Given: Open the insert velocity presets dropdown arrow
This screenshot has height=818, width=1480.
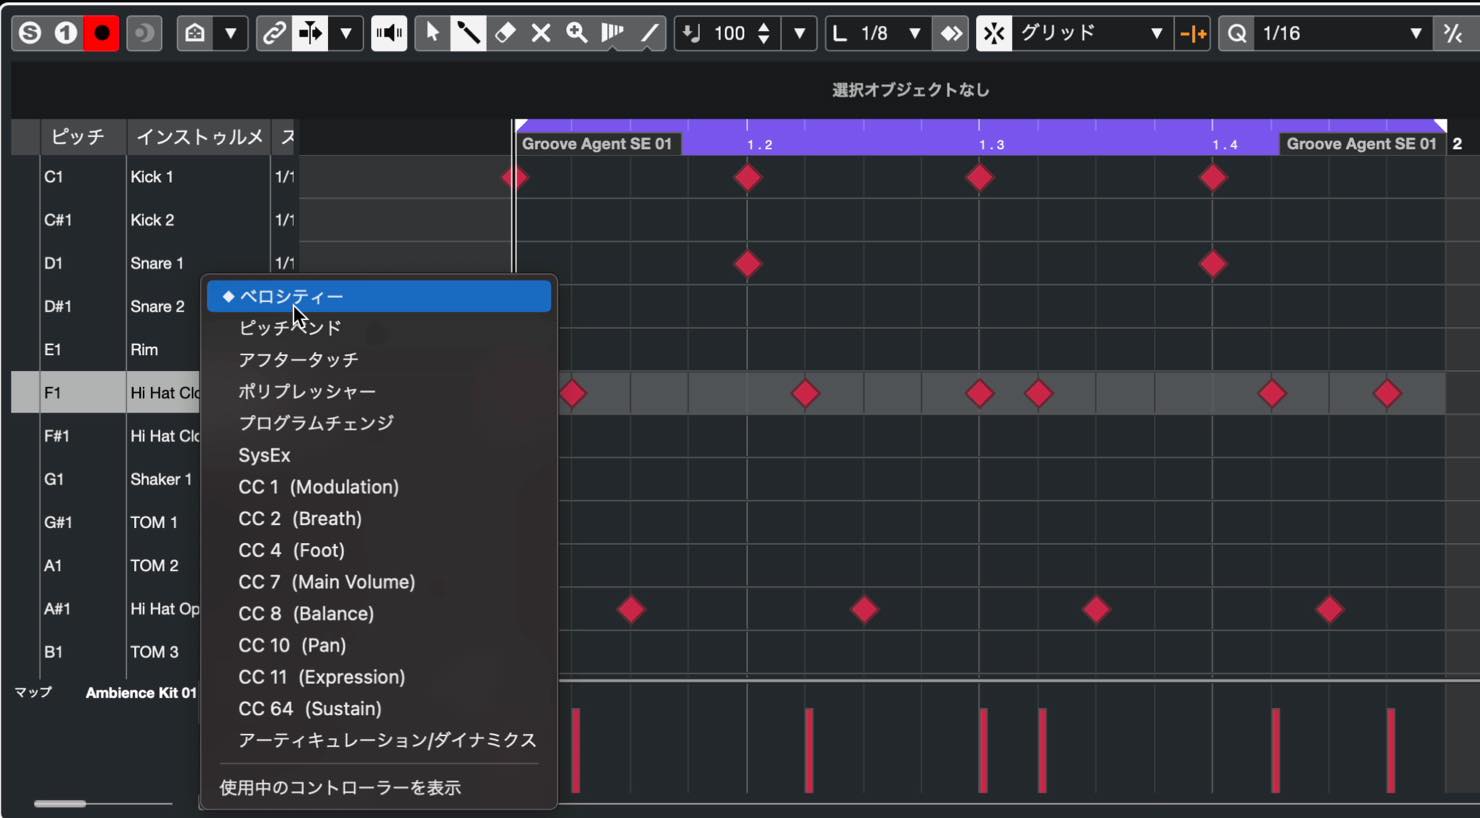Looking at the screenshot, I should [800, 33].
